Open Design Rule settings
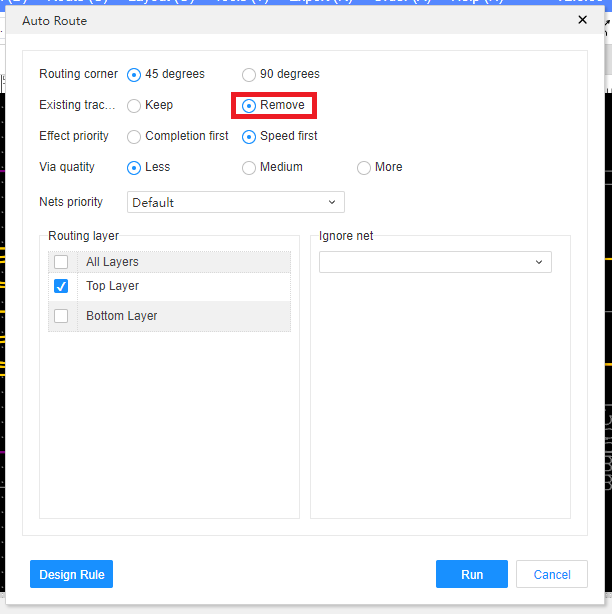612x614 pixels. [71, 574]
